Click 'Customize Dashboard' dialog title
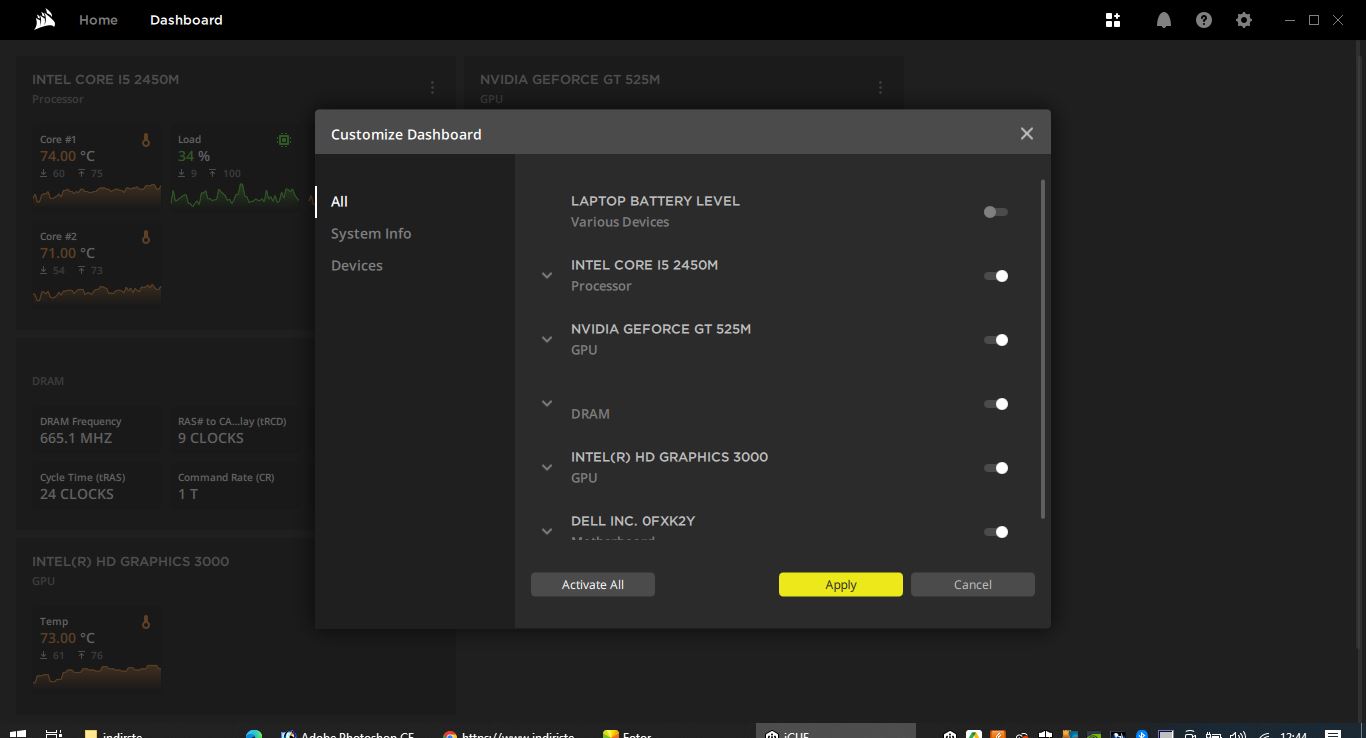 tap(406, 134)
